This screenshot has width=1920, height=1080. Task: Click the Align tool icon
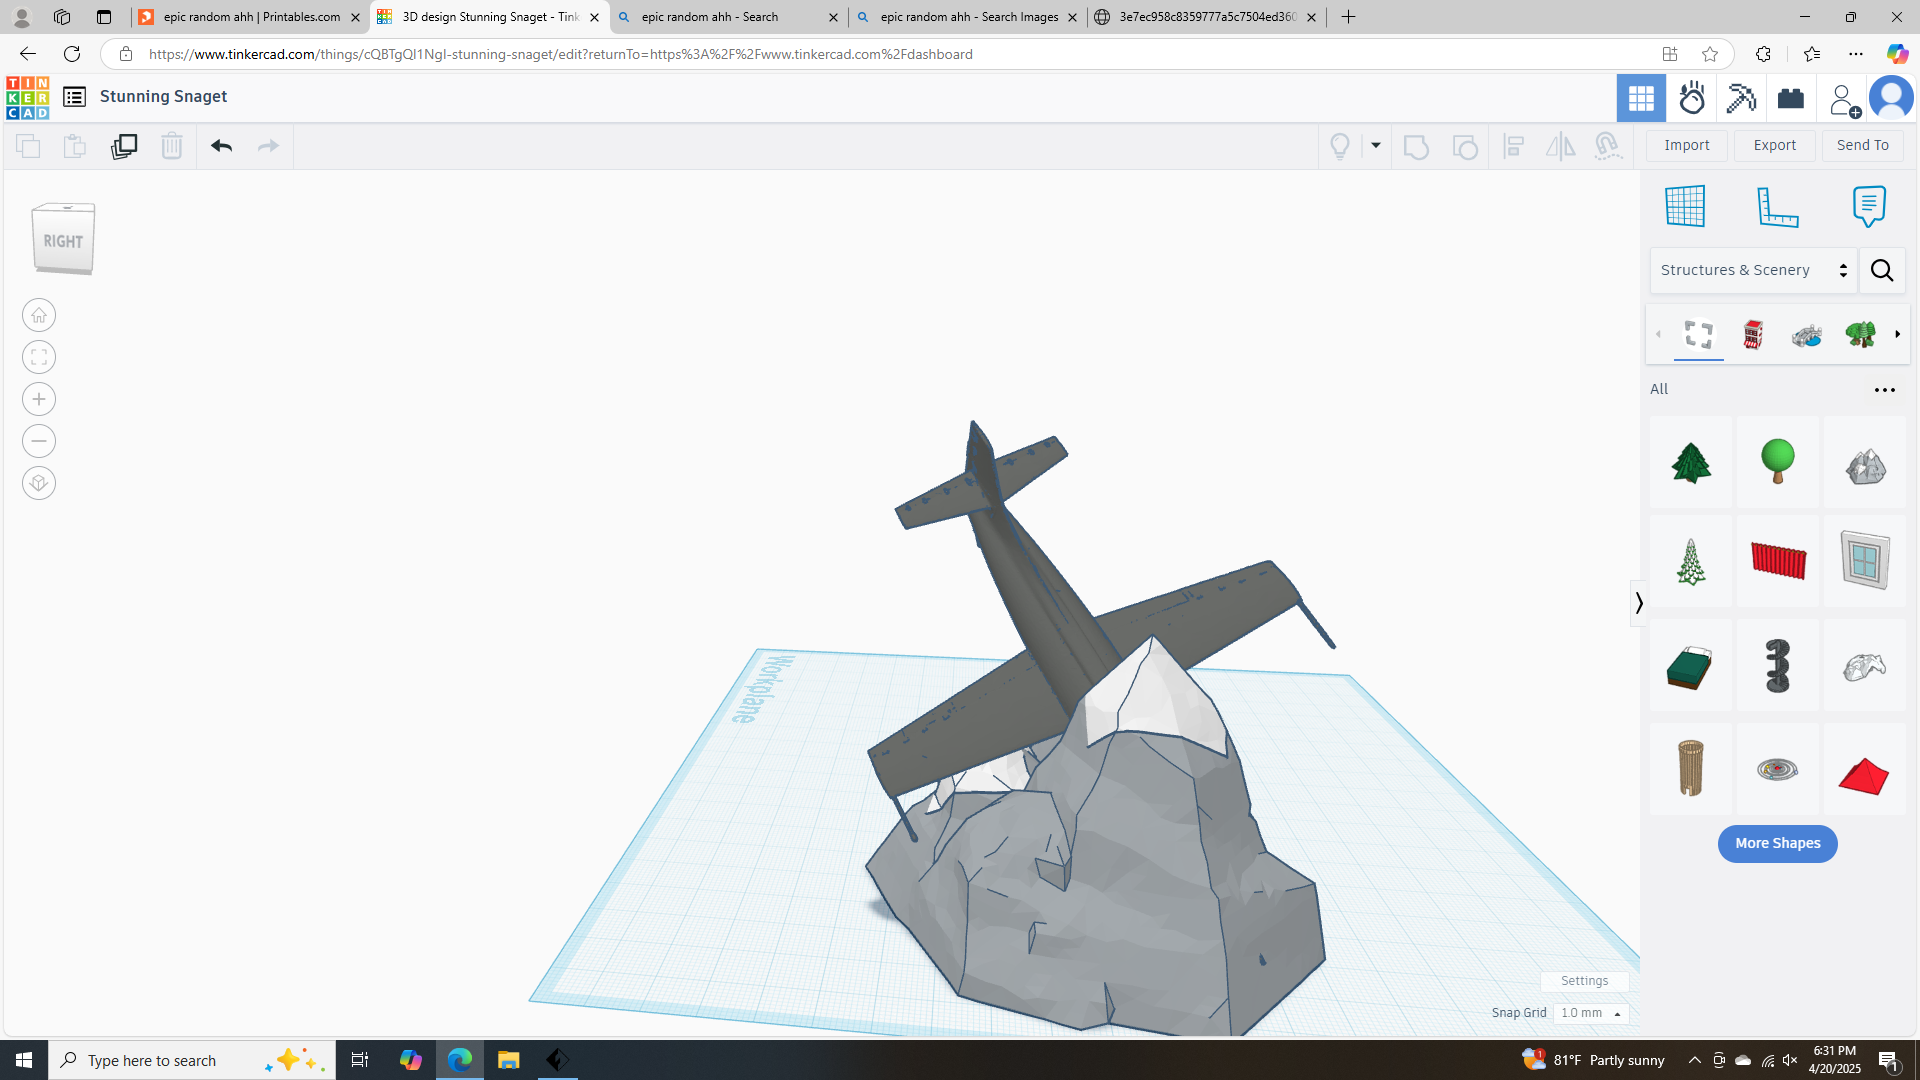tap(1514, 146)
